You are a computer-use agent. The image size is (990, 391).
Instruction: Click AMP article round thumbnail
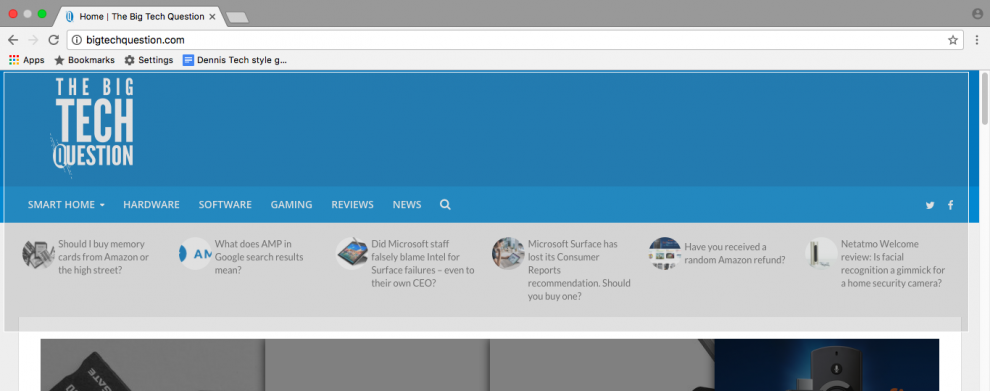(x=195, y=254)
